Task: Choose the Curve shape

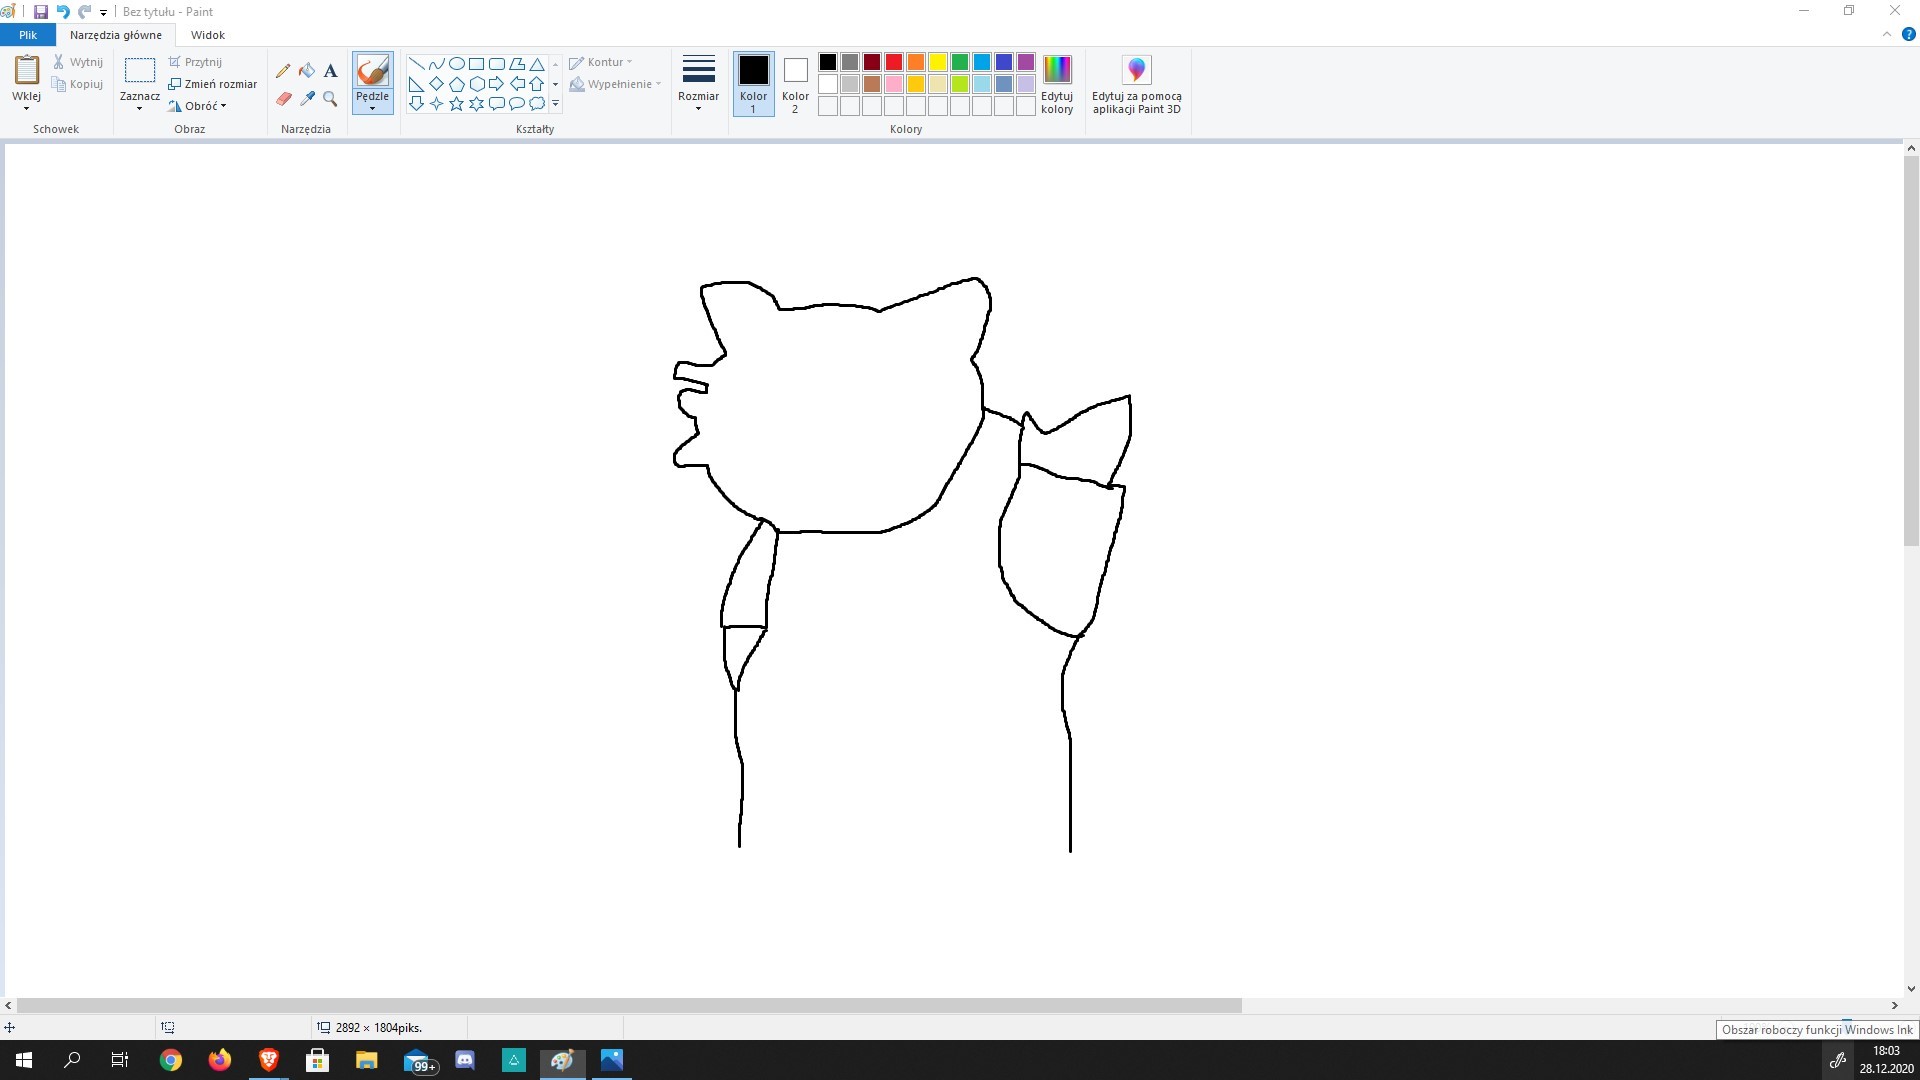Action: [436, 64]
